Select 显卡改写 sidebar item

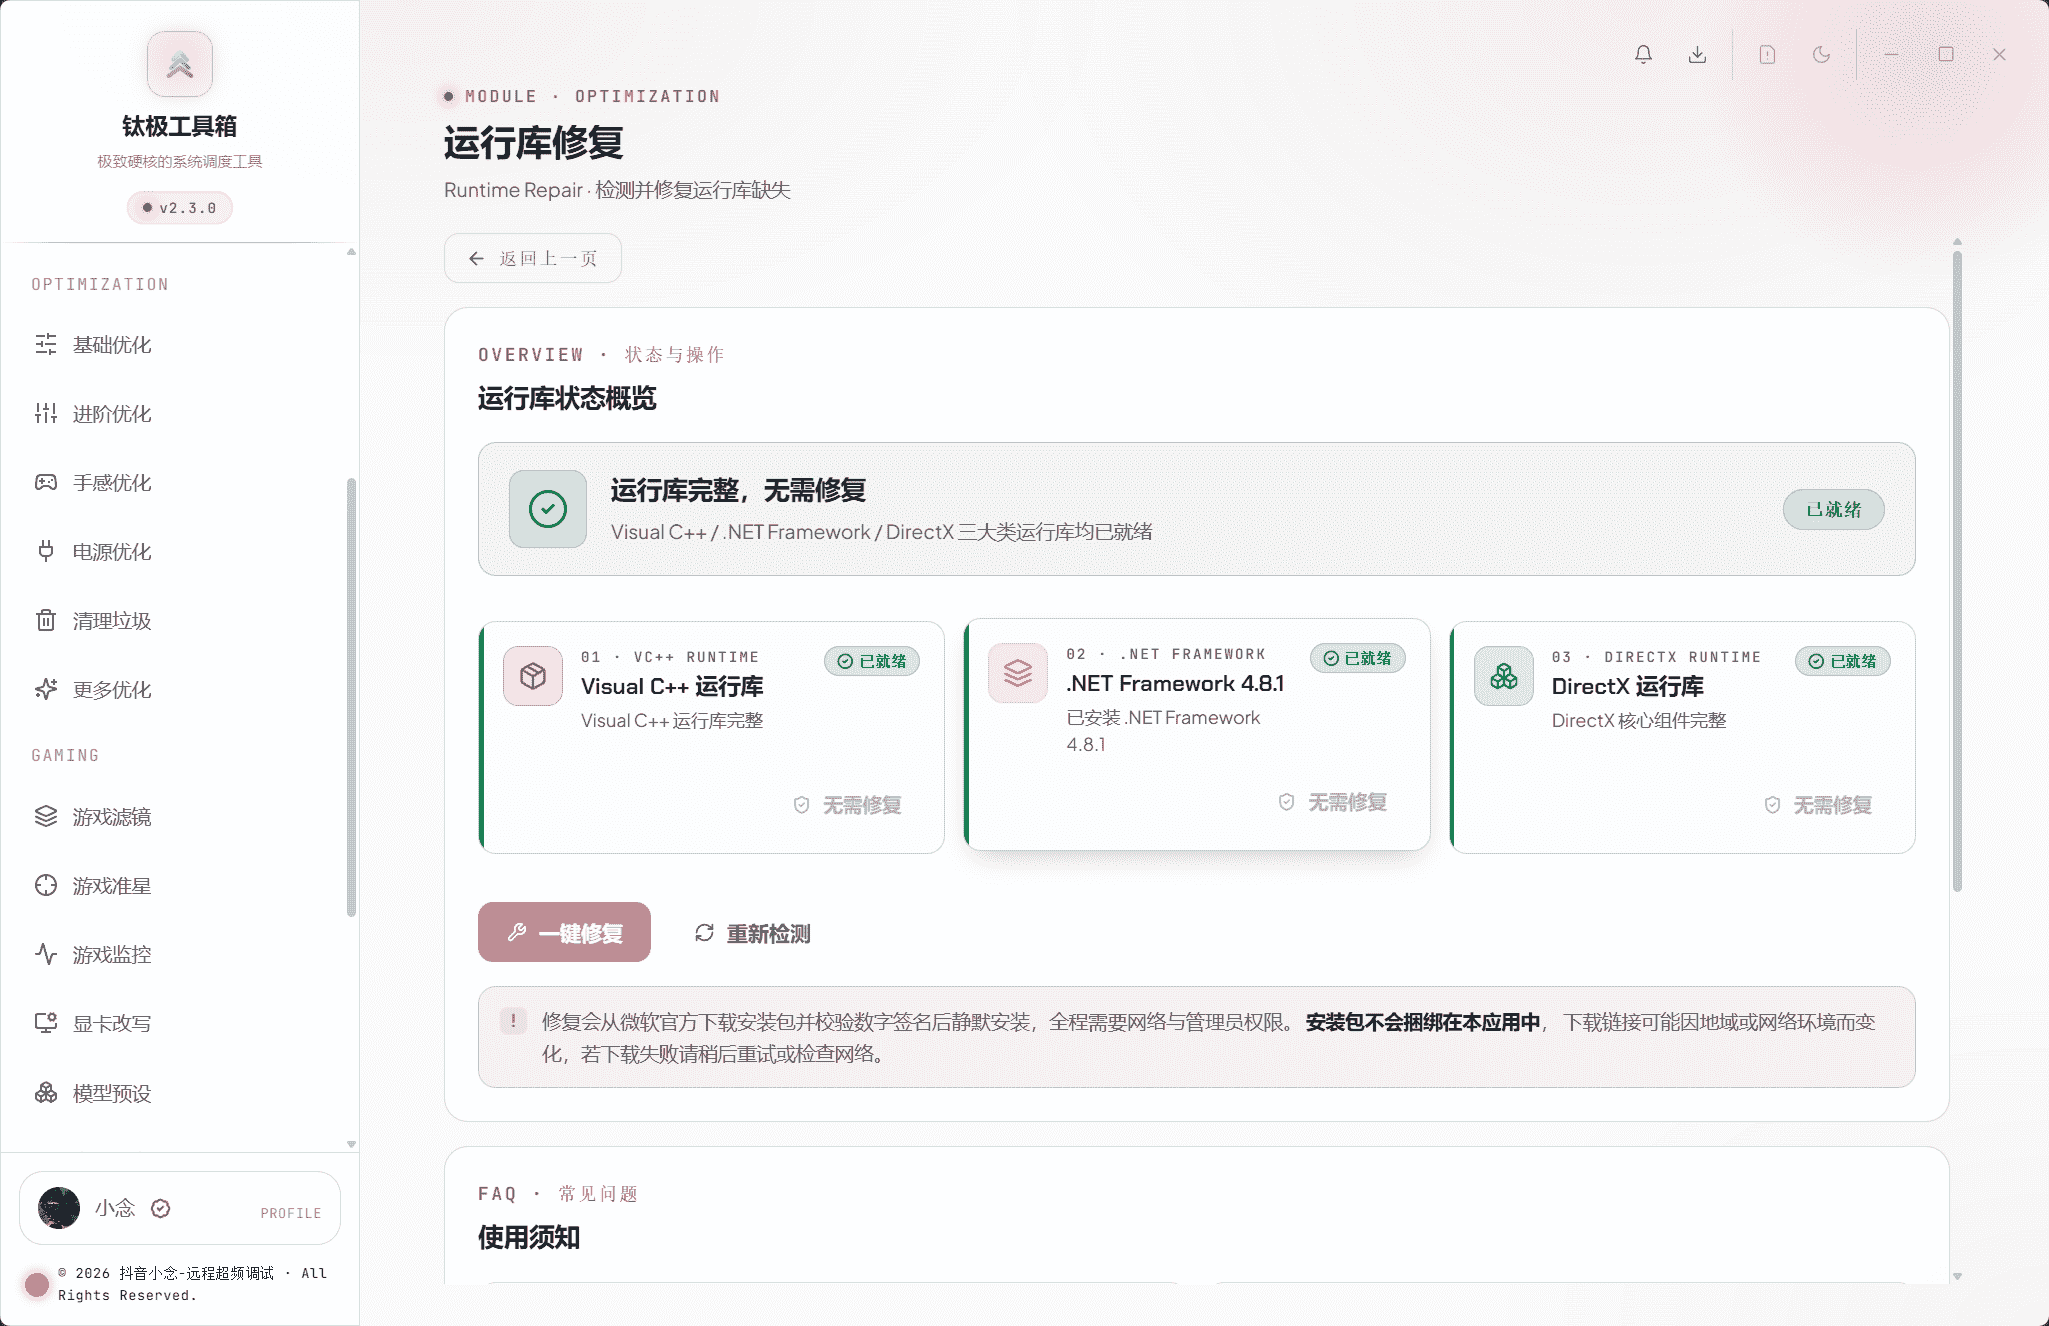180,1024
